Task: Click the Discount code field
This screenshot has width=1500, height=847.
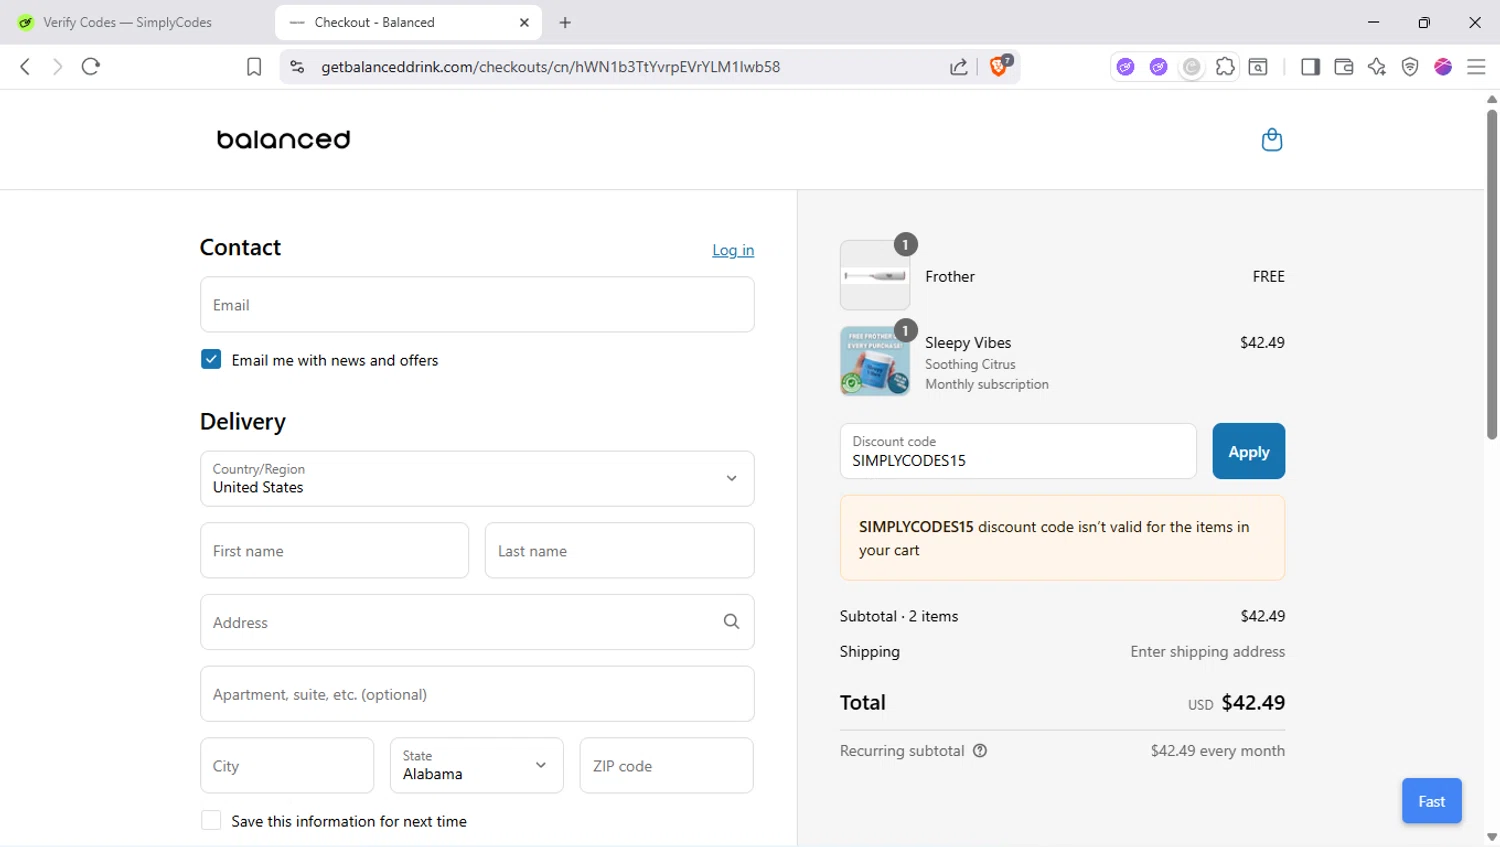Action: click(1018, 451)
